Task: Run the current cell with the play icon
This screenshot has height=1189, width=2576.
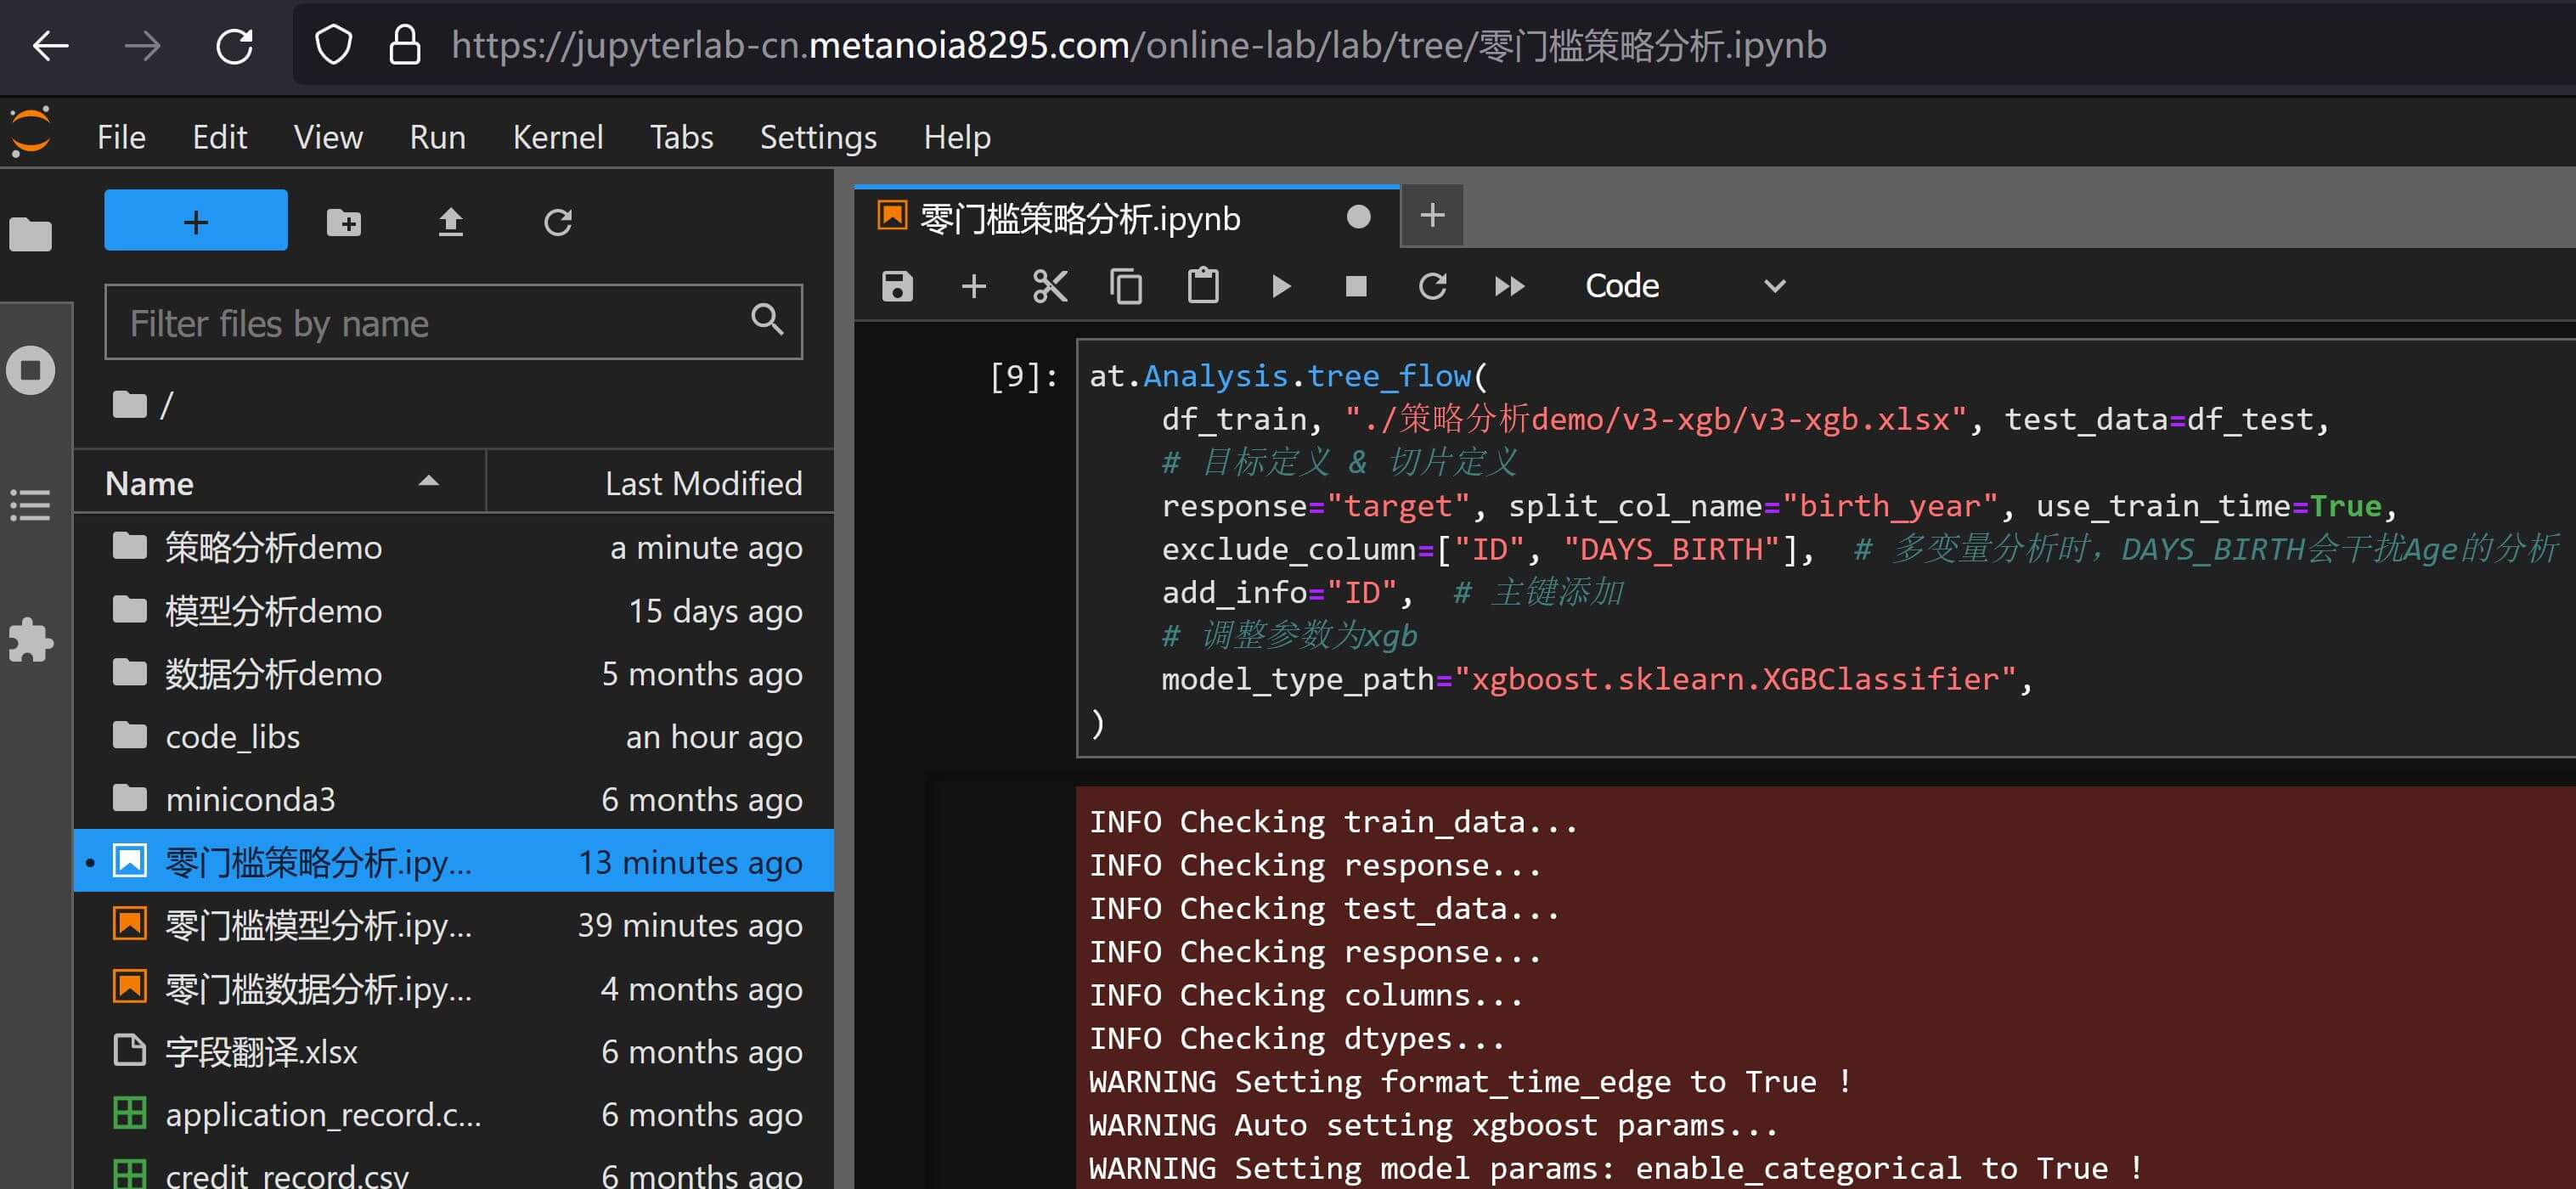Action: tap(1281, 286)
